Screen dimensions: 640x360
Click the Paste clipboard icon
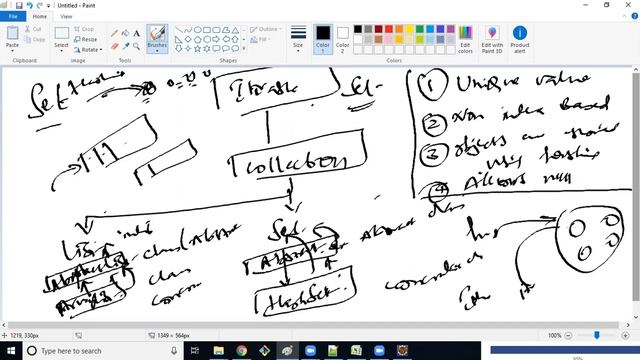pyautogui.click(x=12, y=33)
